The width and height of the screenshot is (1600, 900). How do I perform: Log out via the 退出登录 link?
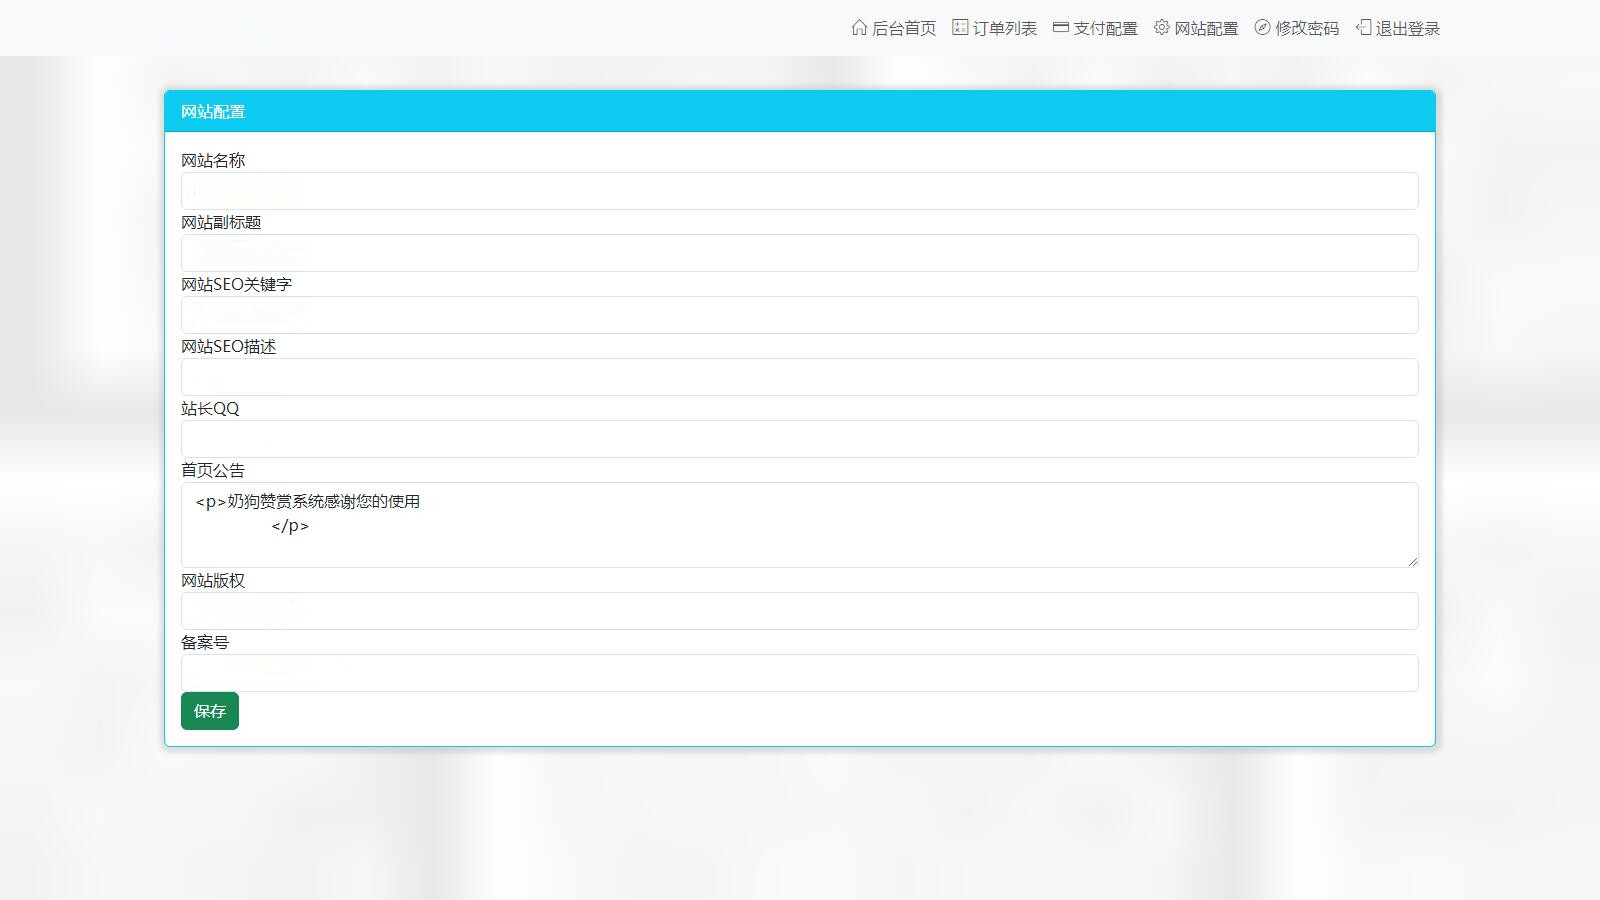(1408, 29)
